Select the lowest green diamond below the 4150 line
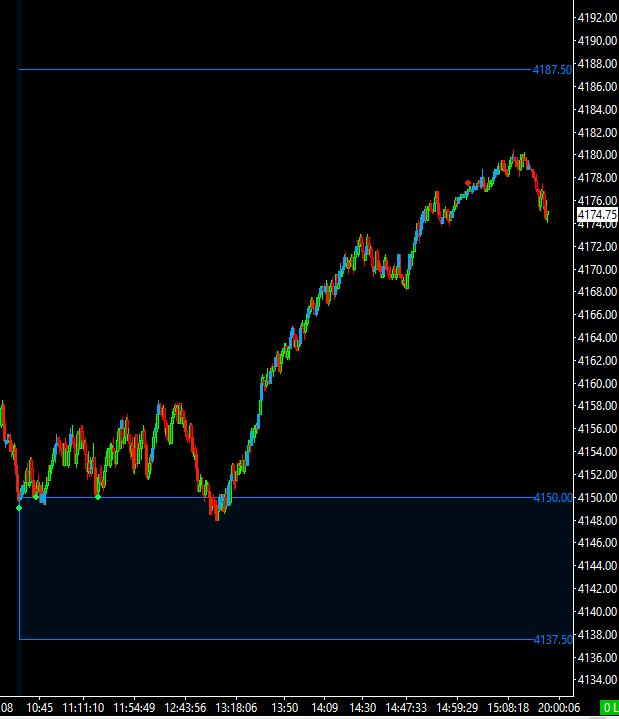The image size is (619, 719). tap(19, 508)
